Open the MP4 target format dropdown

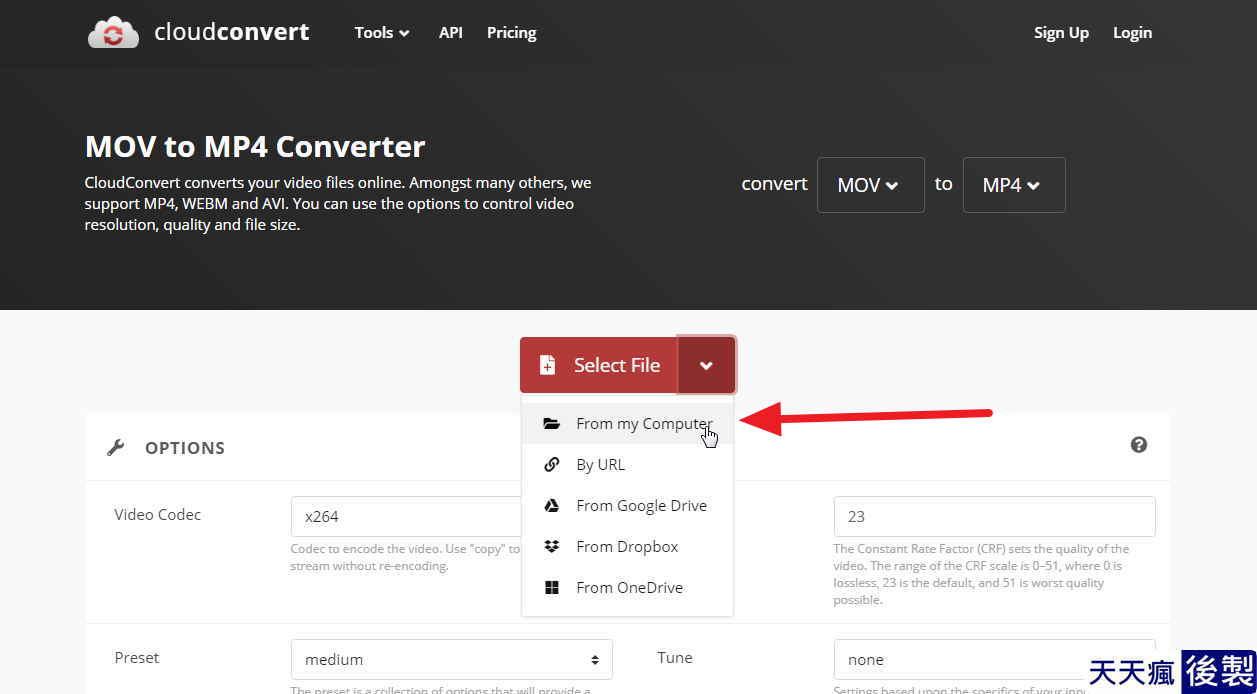(1014, 185)
